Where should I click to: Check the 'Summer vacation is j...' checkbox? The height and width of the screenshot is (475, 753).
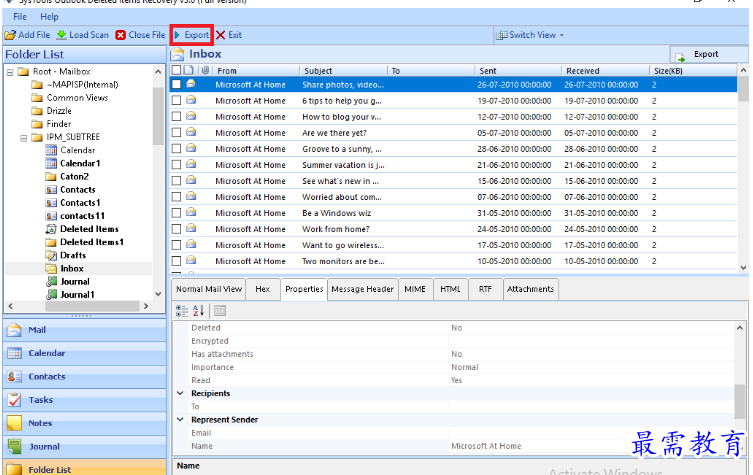(176, 165)
